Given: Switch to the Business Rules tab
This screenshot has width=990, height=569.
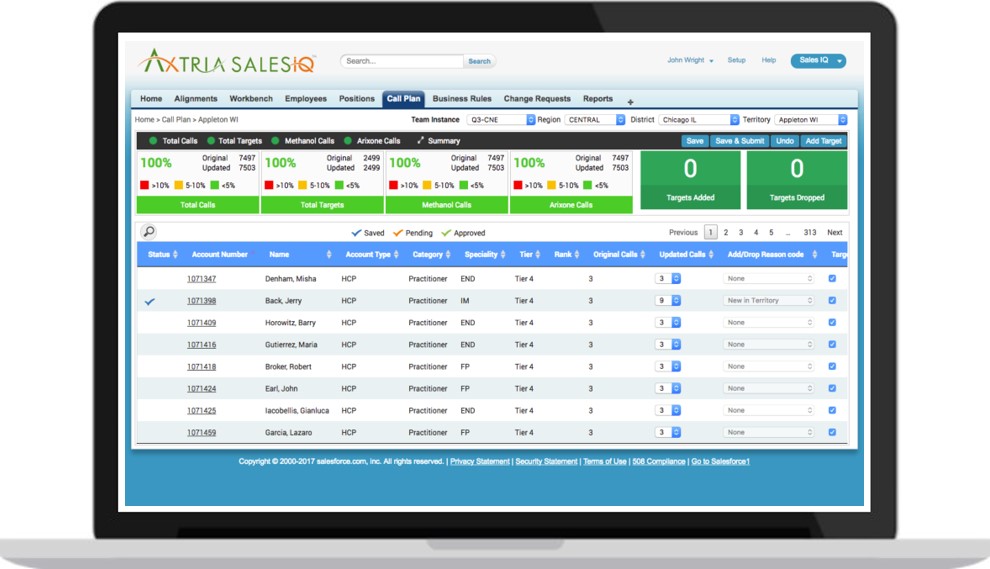Looking at the screenshot, I should pyautogui.click(x=462, y=99).
